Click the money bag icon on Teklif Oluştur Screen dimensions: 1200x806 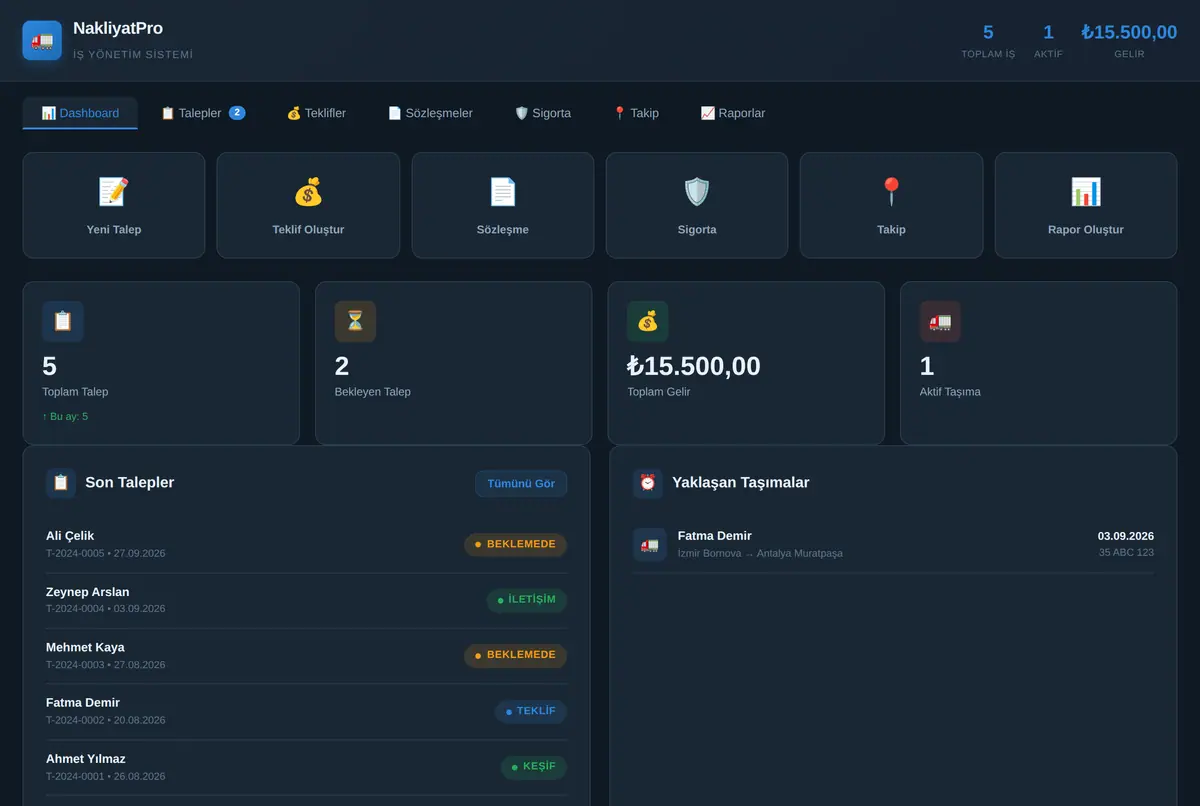point(308,191)
